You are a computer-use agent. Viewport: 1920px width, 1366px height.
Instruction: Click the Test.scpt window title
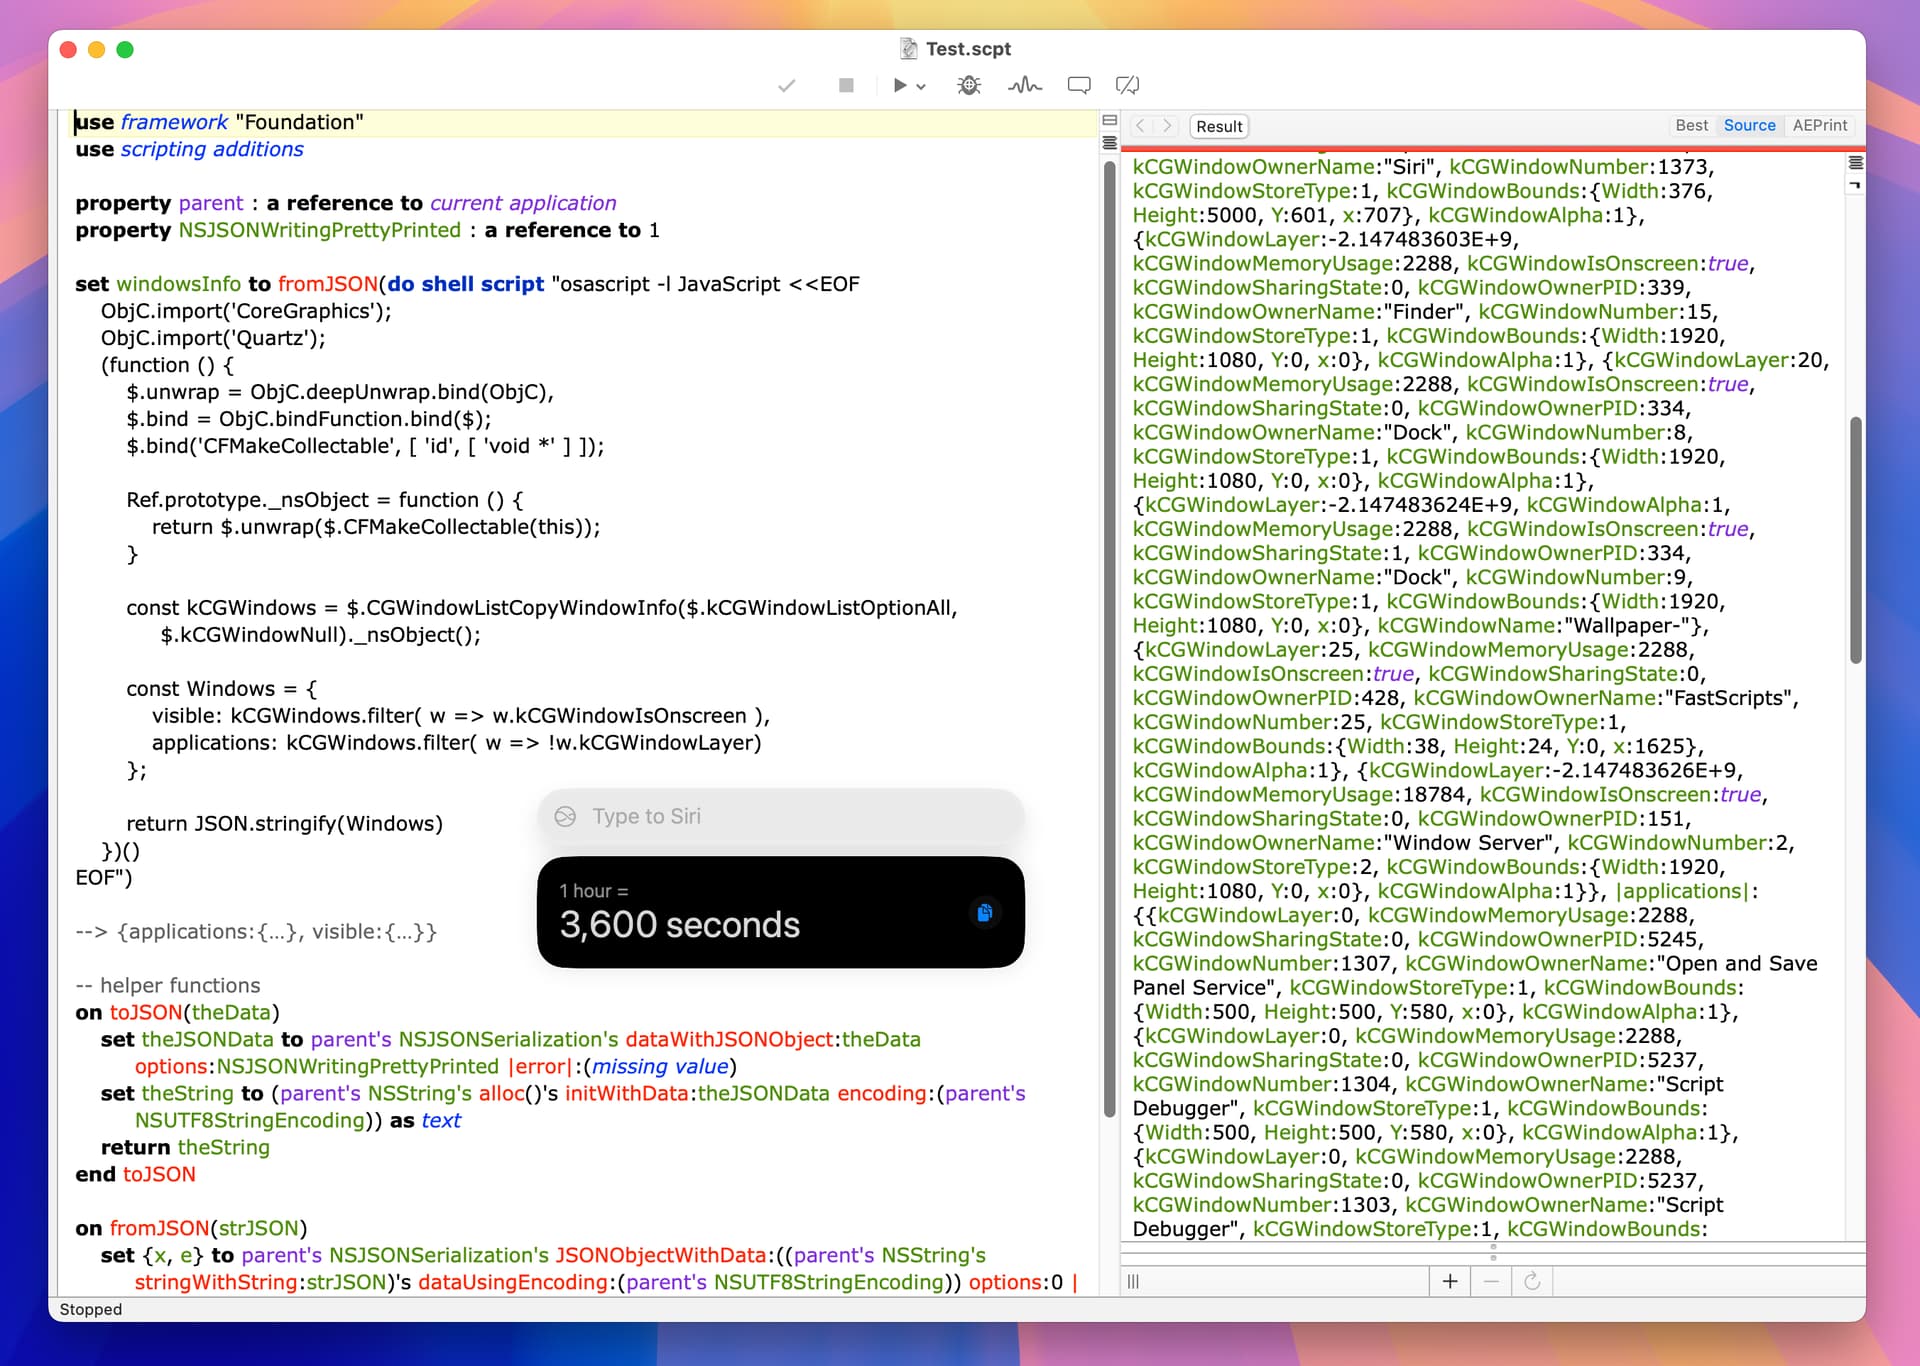(x=968, y=49)
